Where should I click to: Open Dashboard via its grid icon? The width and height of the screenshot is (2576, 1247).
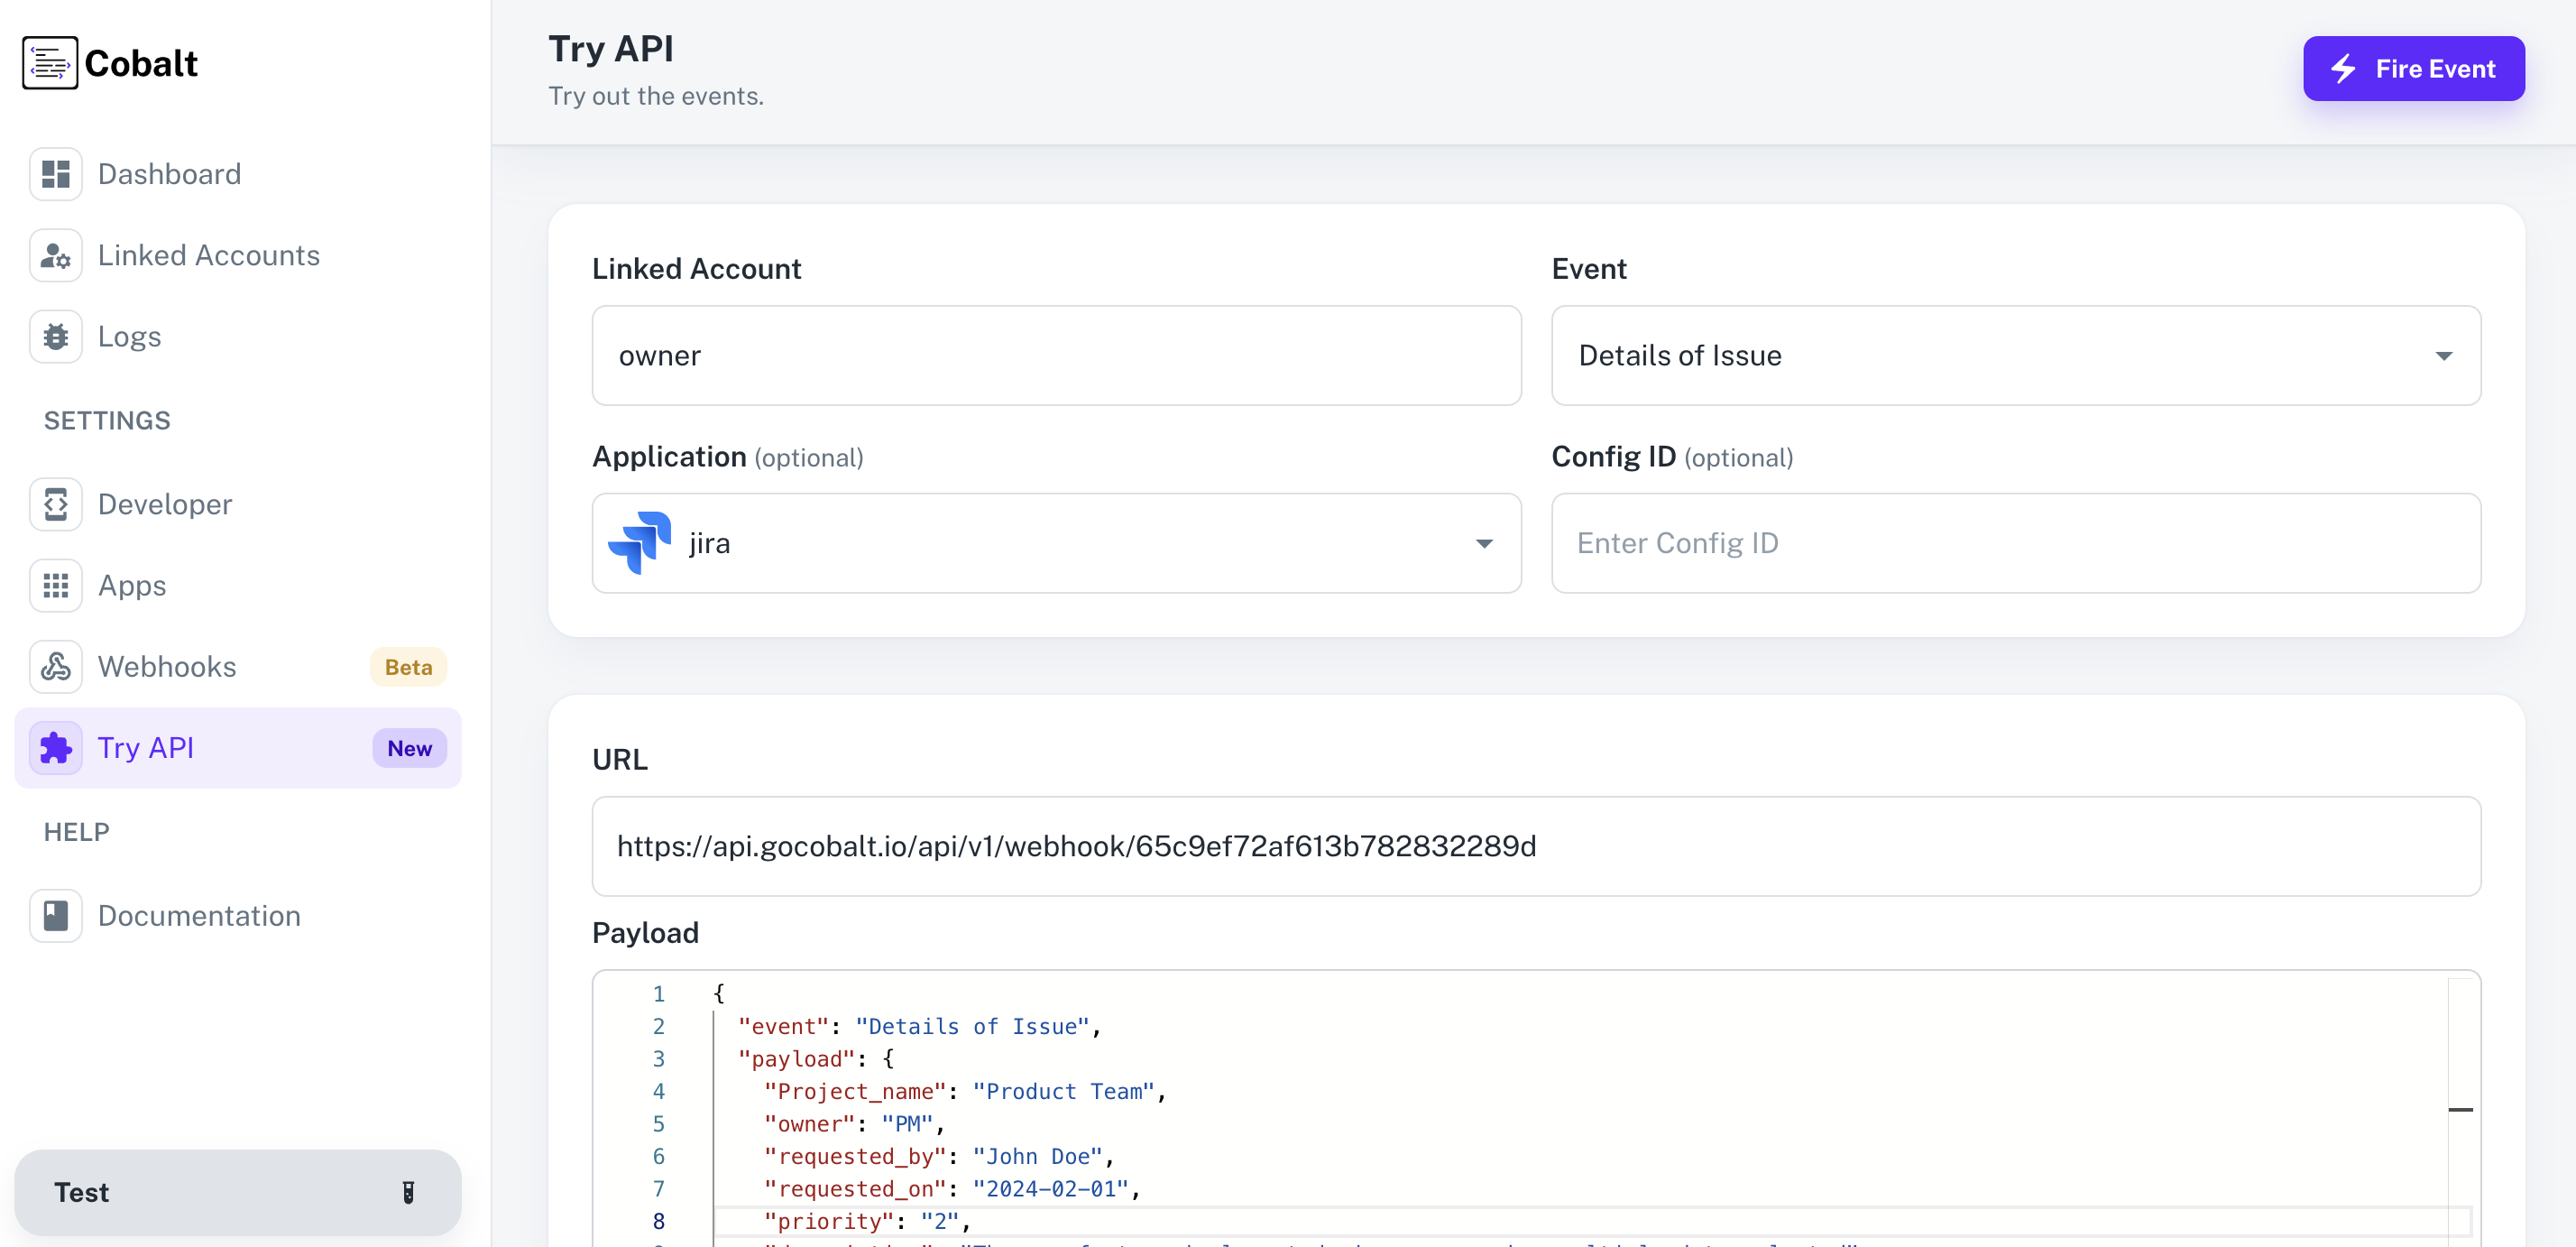[x=56, y=174]
